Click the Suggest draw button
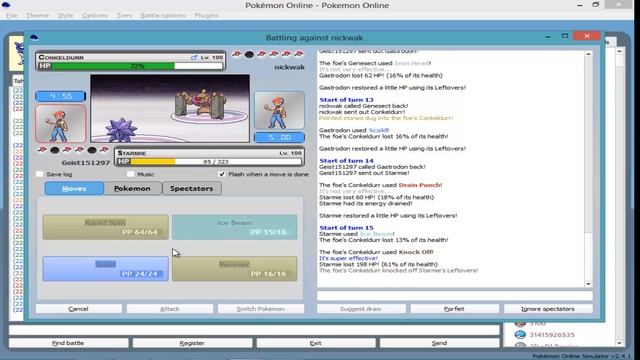This screenshot has width=640, height=360. pyautogui.click(x=361, y=309)
